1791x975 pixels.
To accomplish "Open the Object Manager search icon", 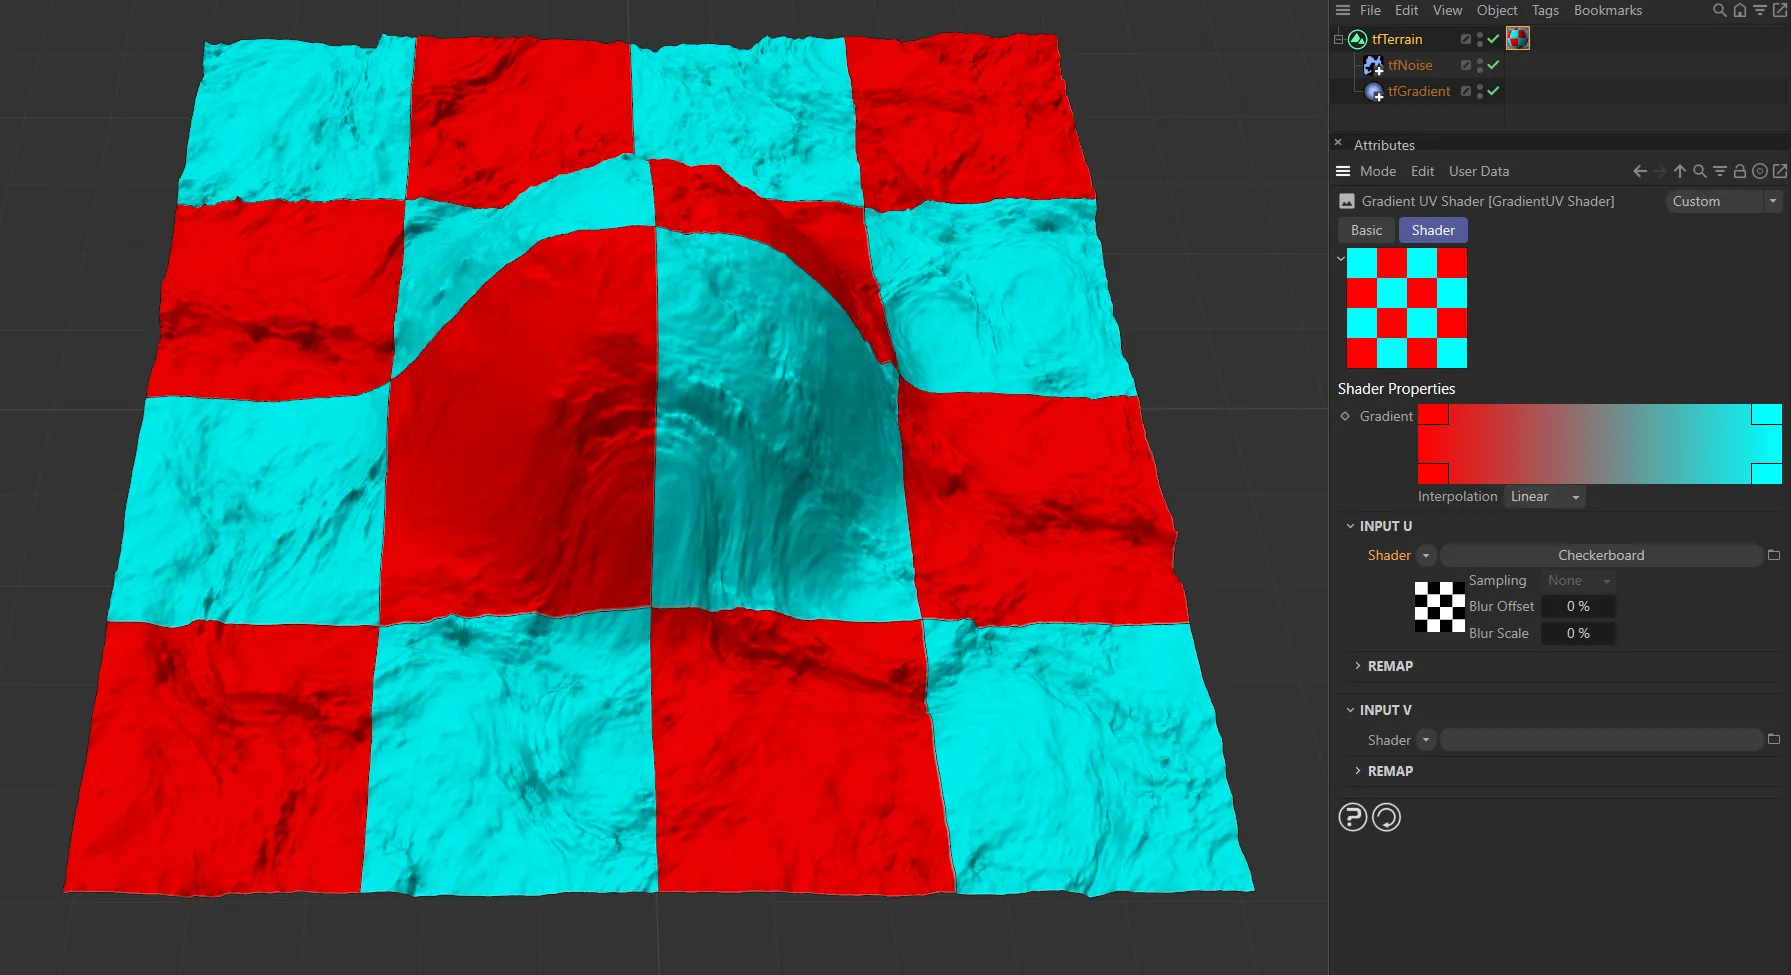I will click(1719, 10).
